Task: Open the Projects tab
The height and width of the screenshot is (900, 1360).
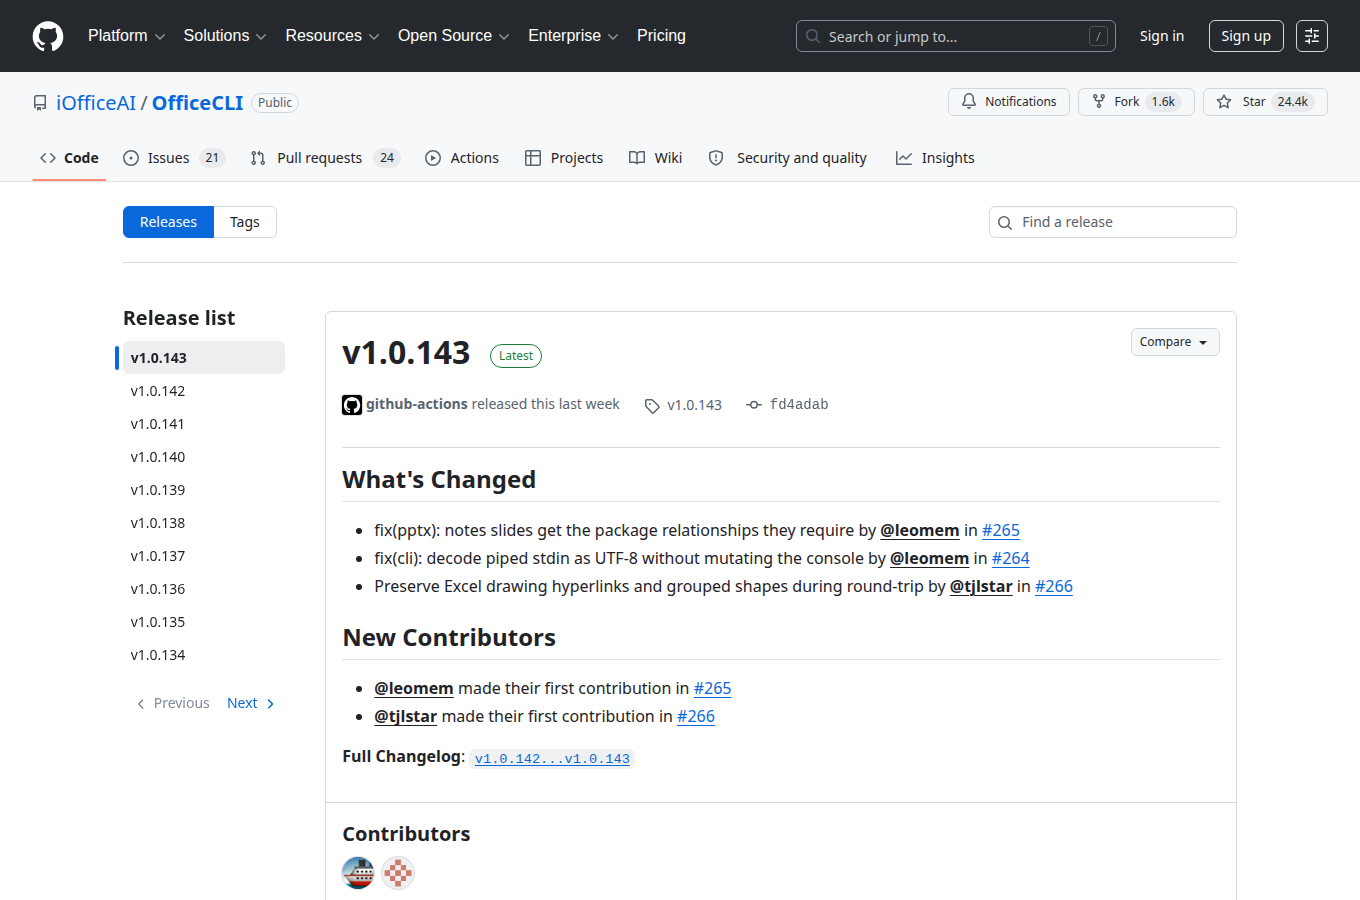Action: pyautogui.click(x=564, y=158)
